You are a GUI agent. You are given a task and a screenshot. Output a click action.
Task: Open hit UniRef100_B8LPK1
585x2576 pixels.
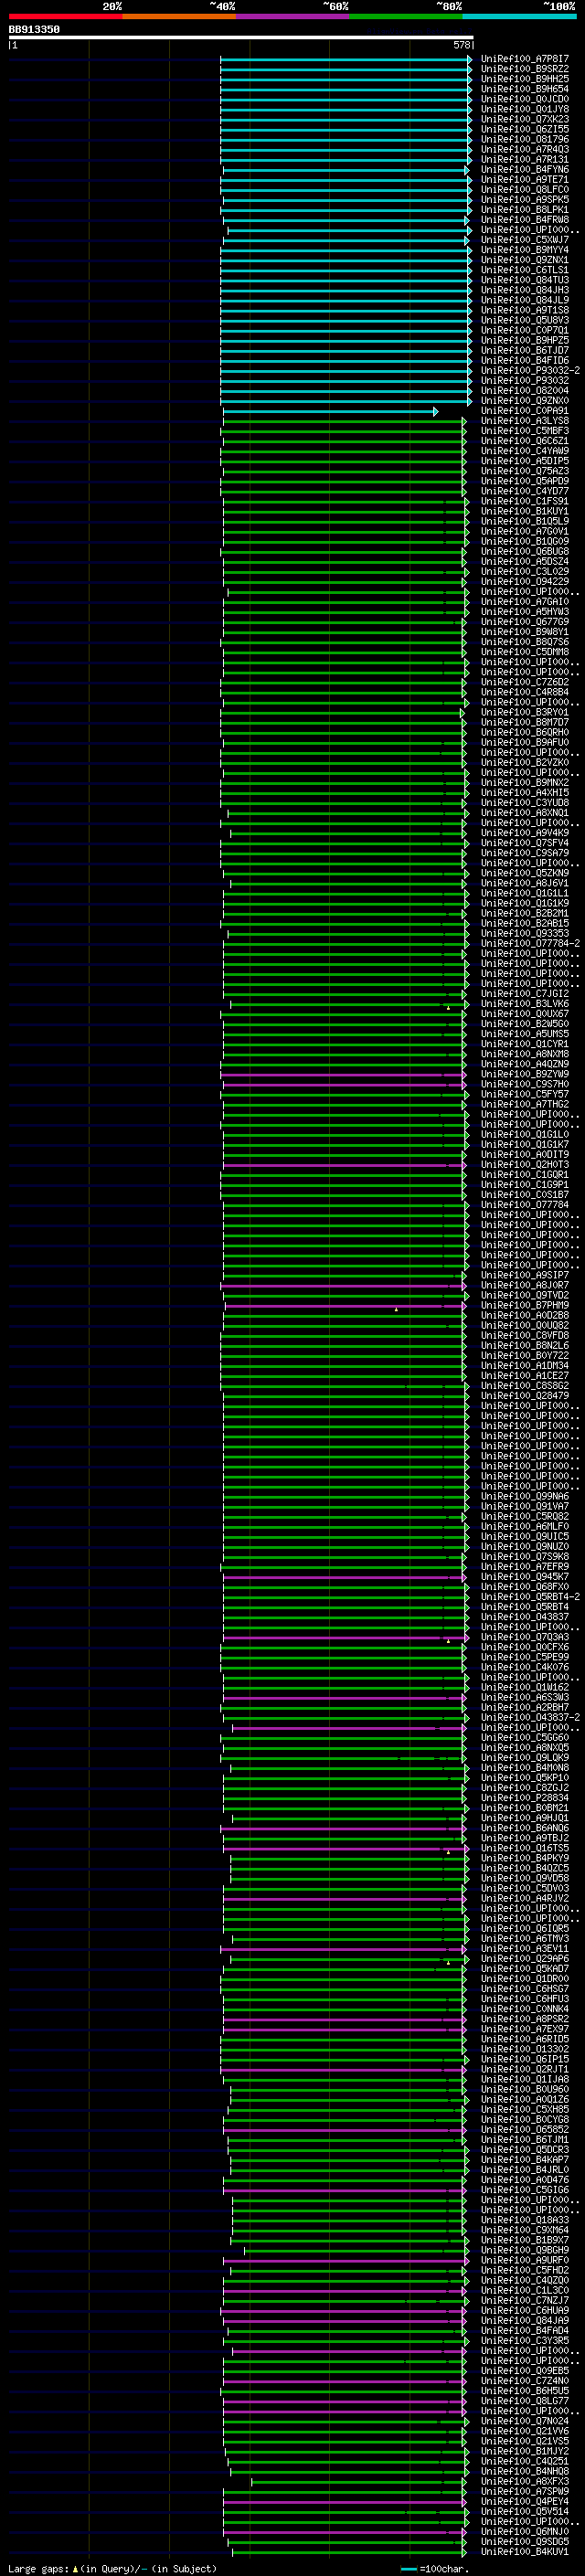[525, 210]
